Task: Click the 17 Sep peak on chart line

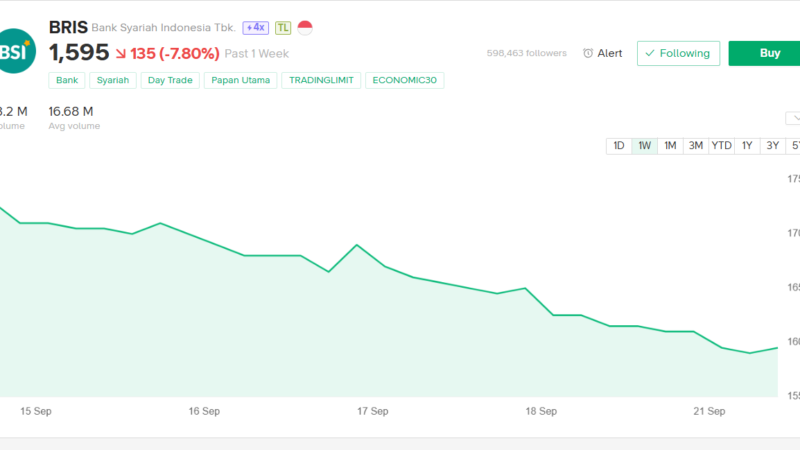Action: click(357, 245)
